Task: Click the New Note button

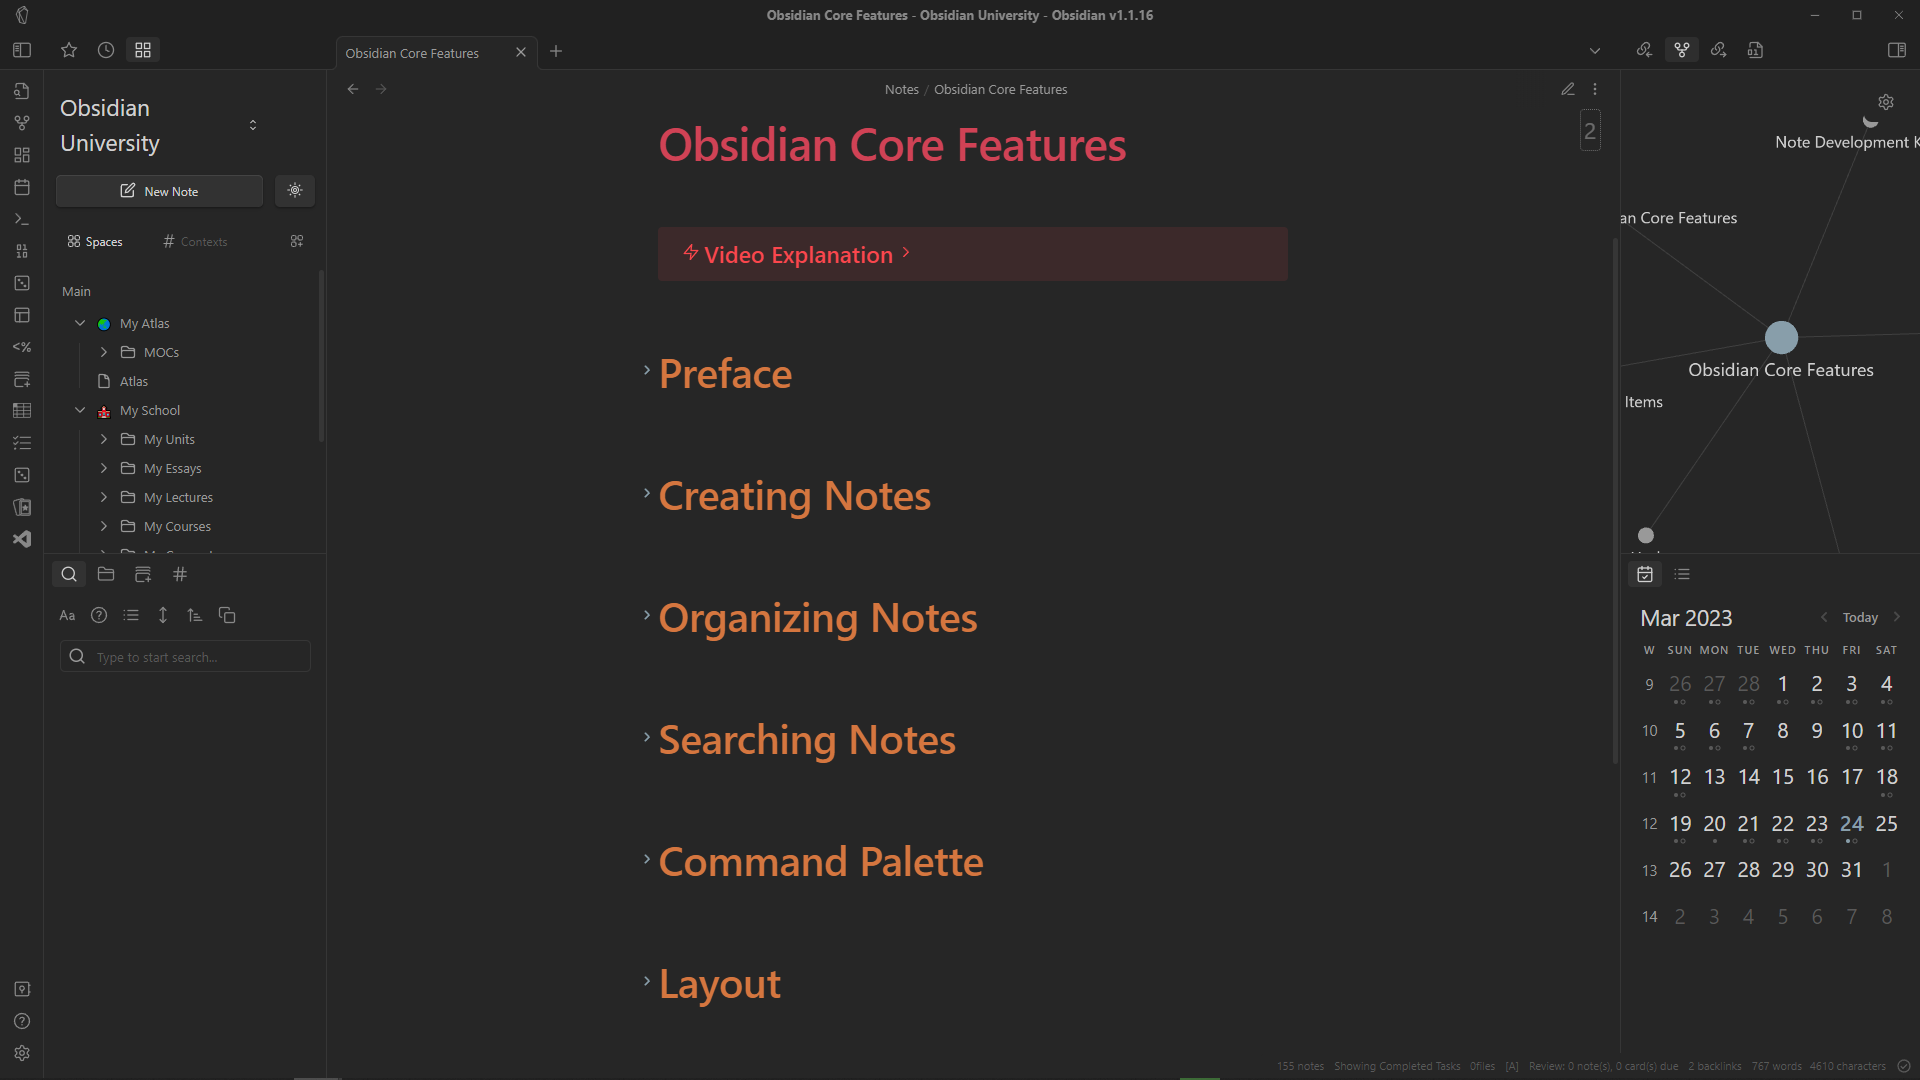Action: coord(159,190)
